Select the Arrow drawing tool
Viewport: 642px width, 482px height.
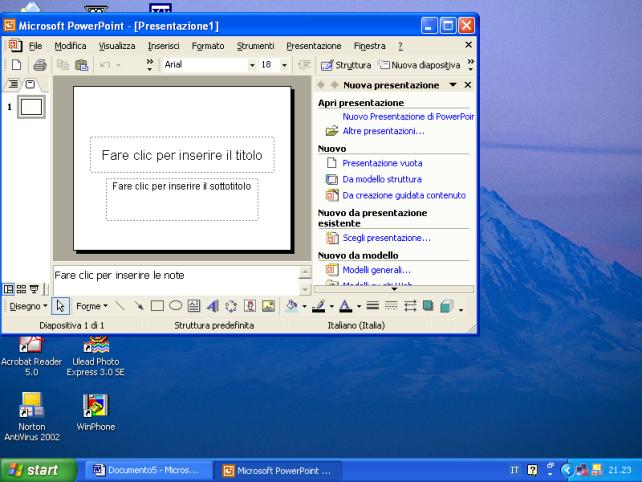pos(138,306)
